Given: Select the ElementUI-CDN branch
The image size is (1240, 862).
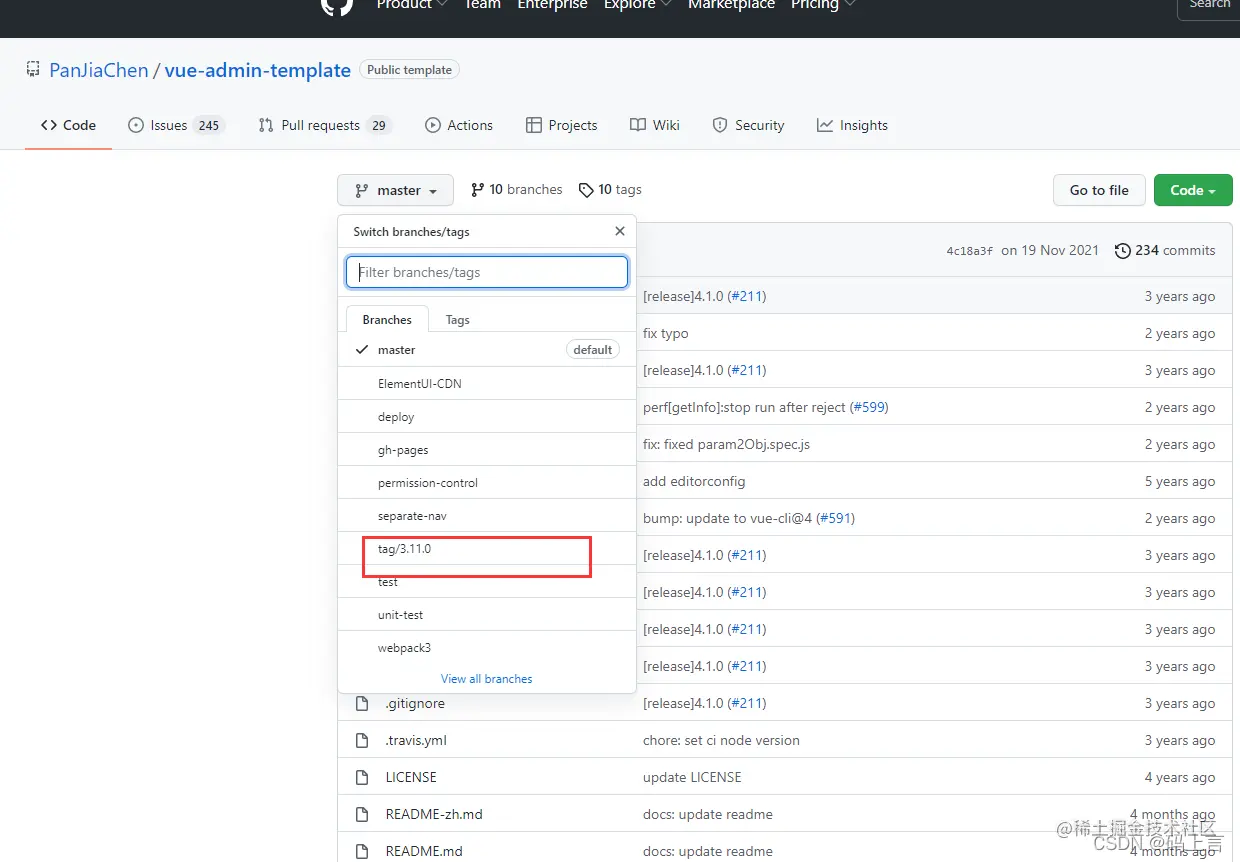Looking at the screenshot, I should coord(487,383).
